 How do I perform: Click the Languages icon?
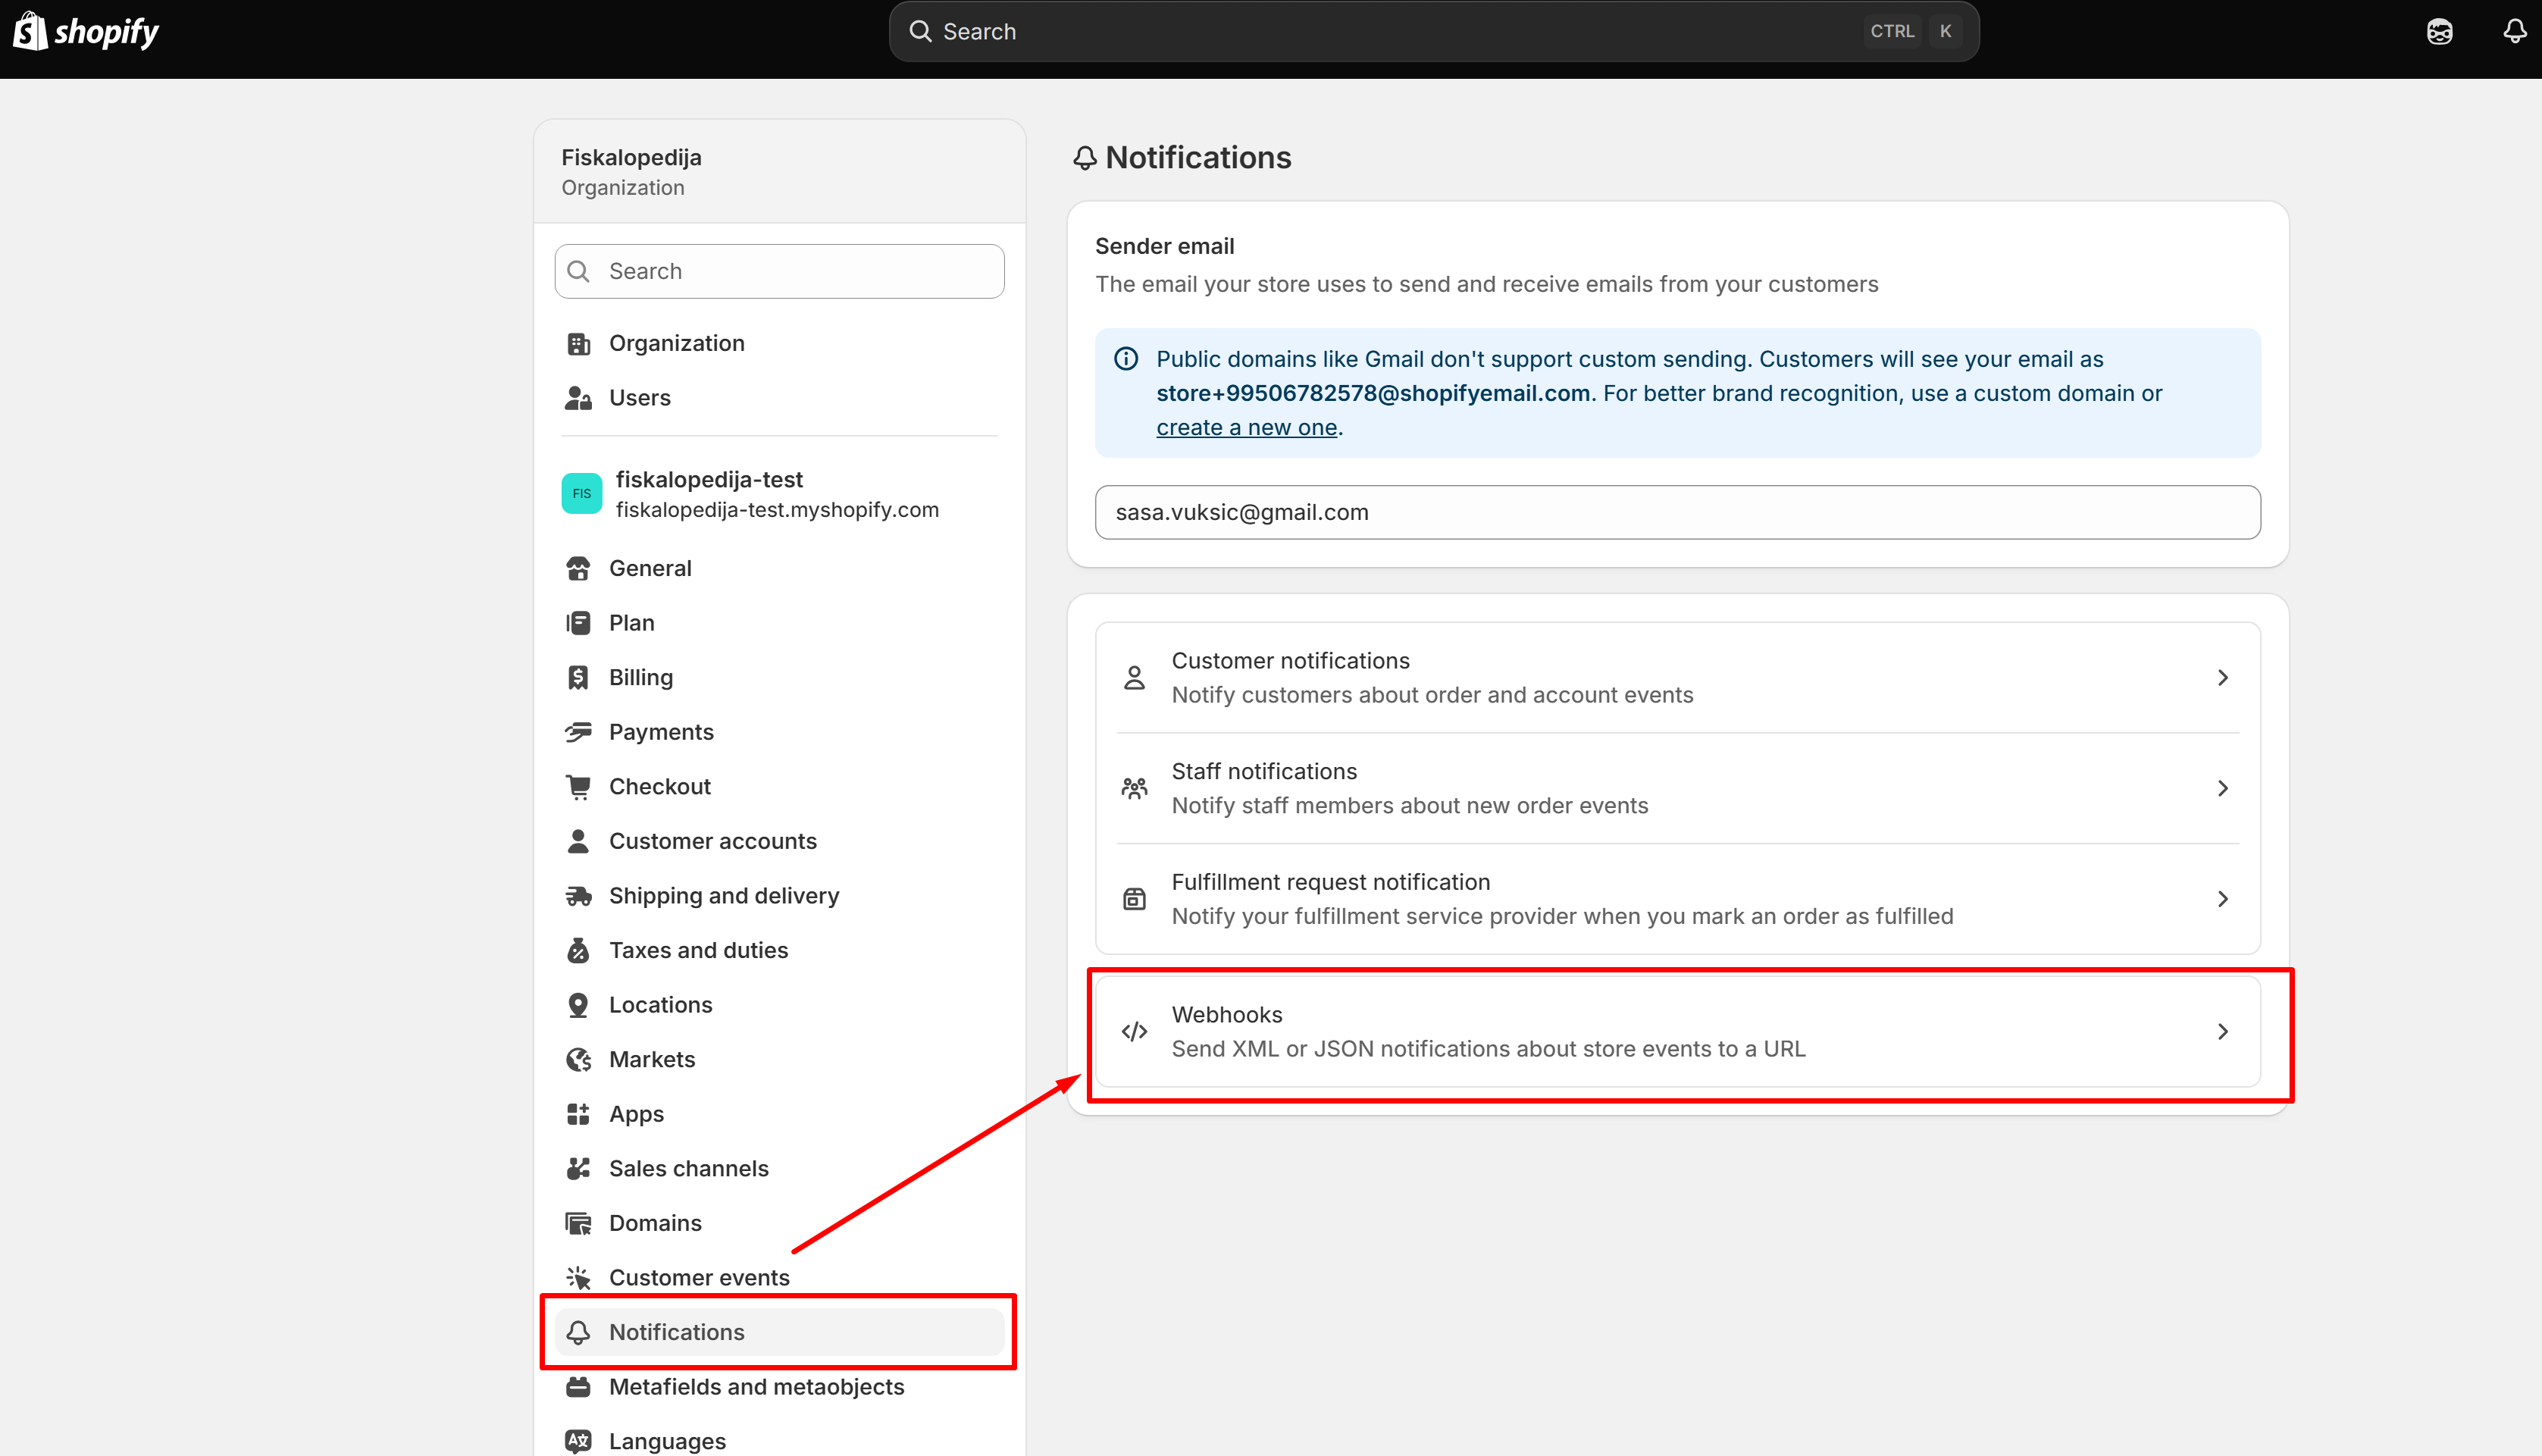coord(578,1441)
